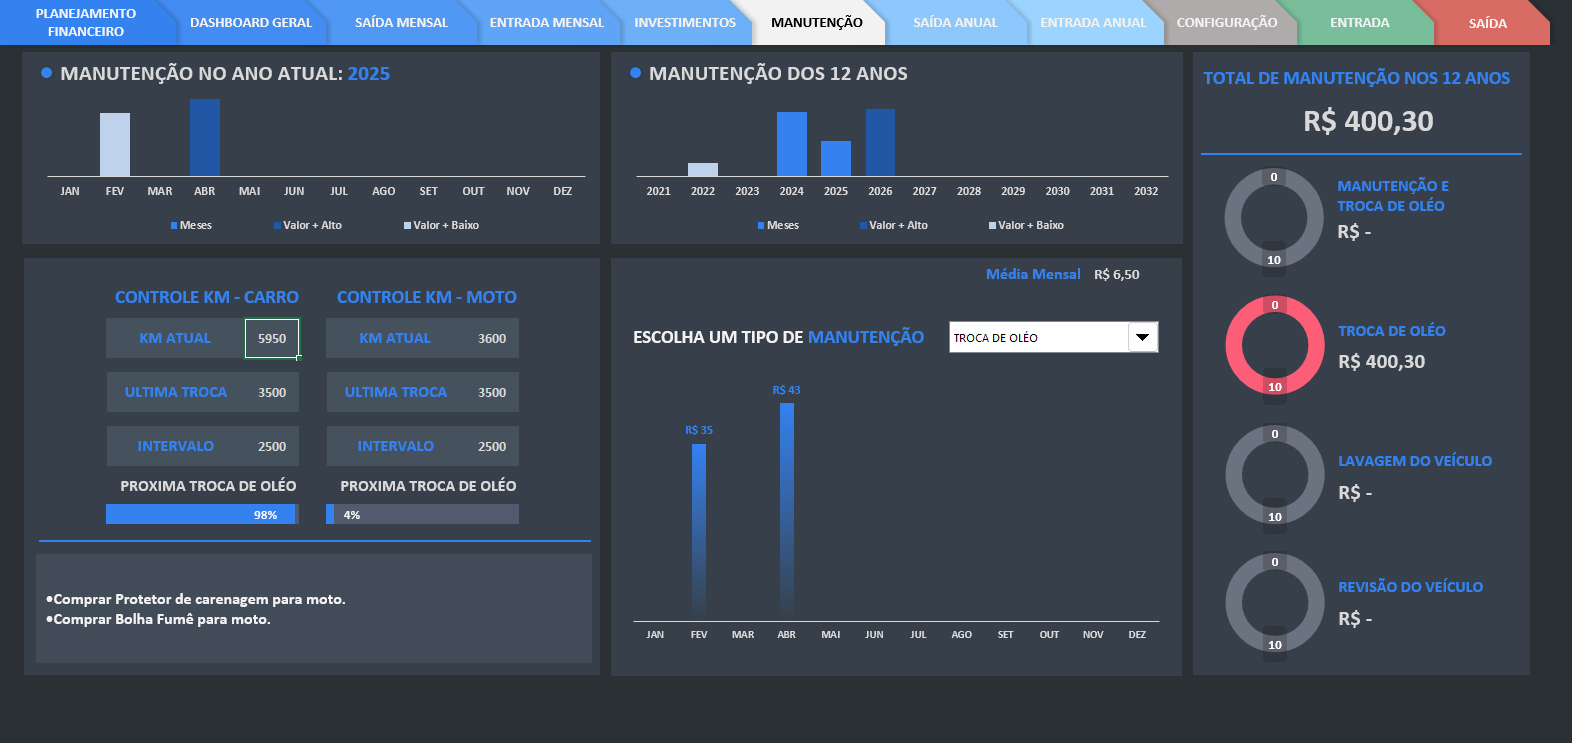Click the total R$ 400,30 at the top
The height and width of the screenshot is (743, 1572).
1368,121
